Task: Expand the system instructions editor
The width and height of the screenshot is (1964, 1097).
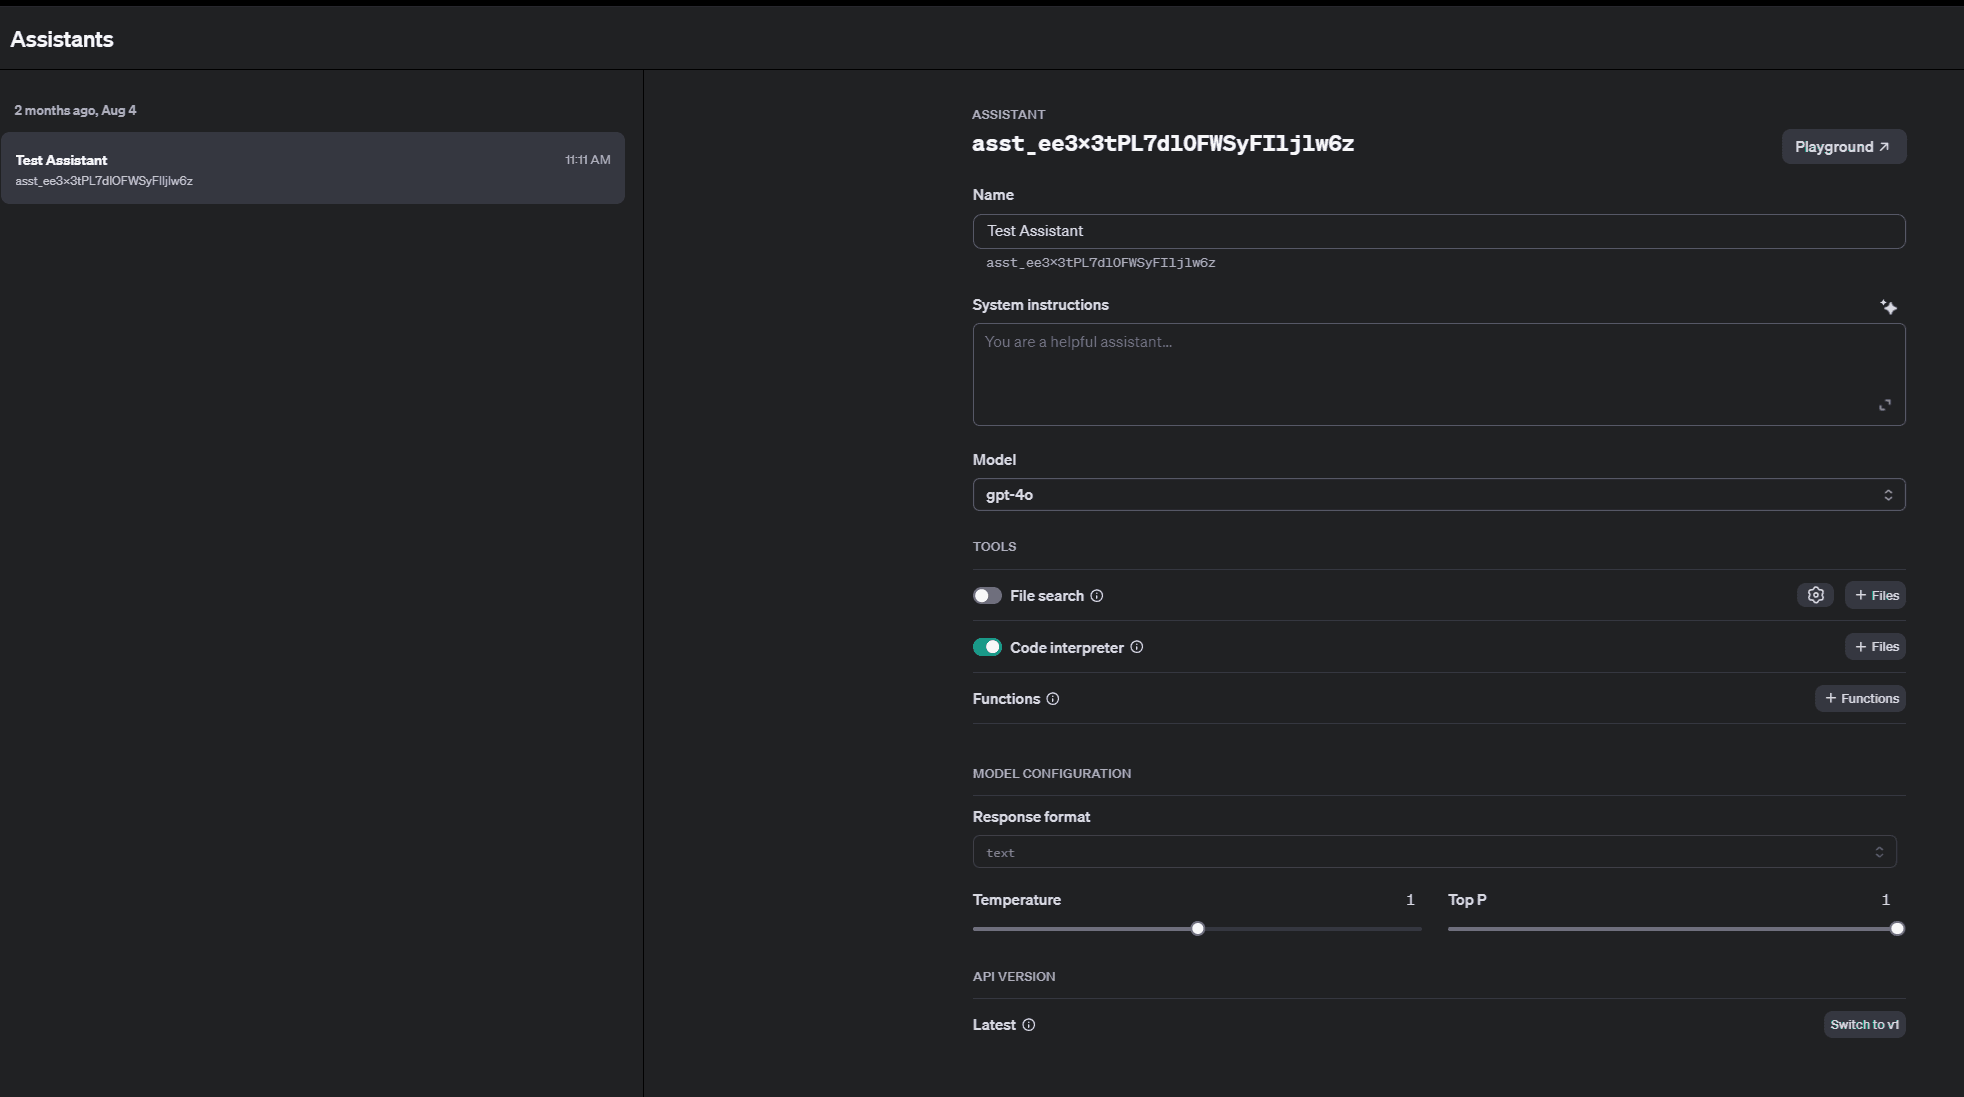Action: coord(1885,404)
